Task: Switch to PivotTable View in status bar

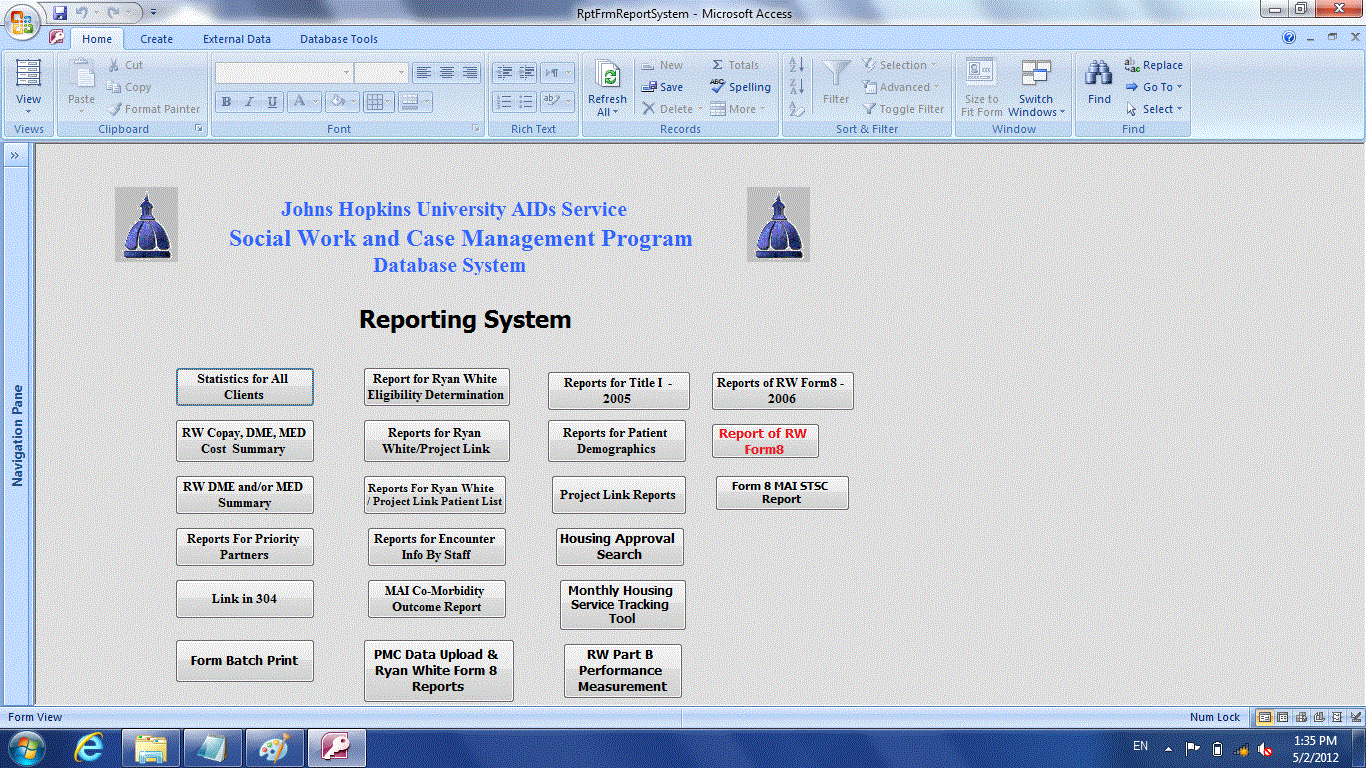Action: [x=1301, y=717]
